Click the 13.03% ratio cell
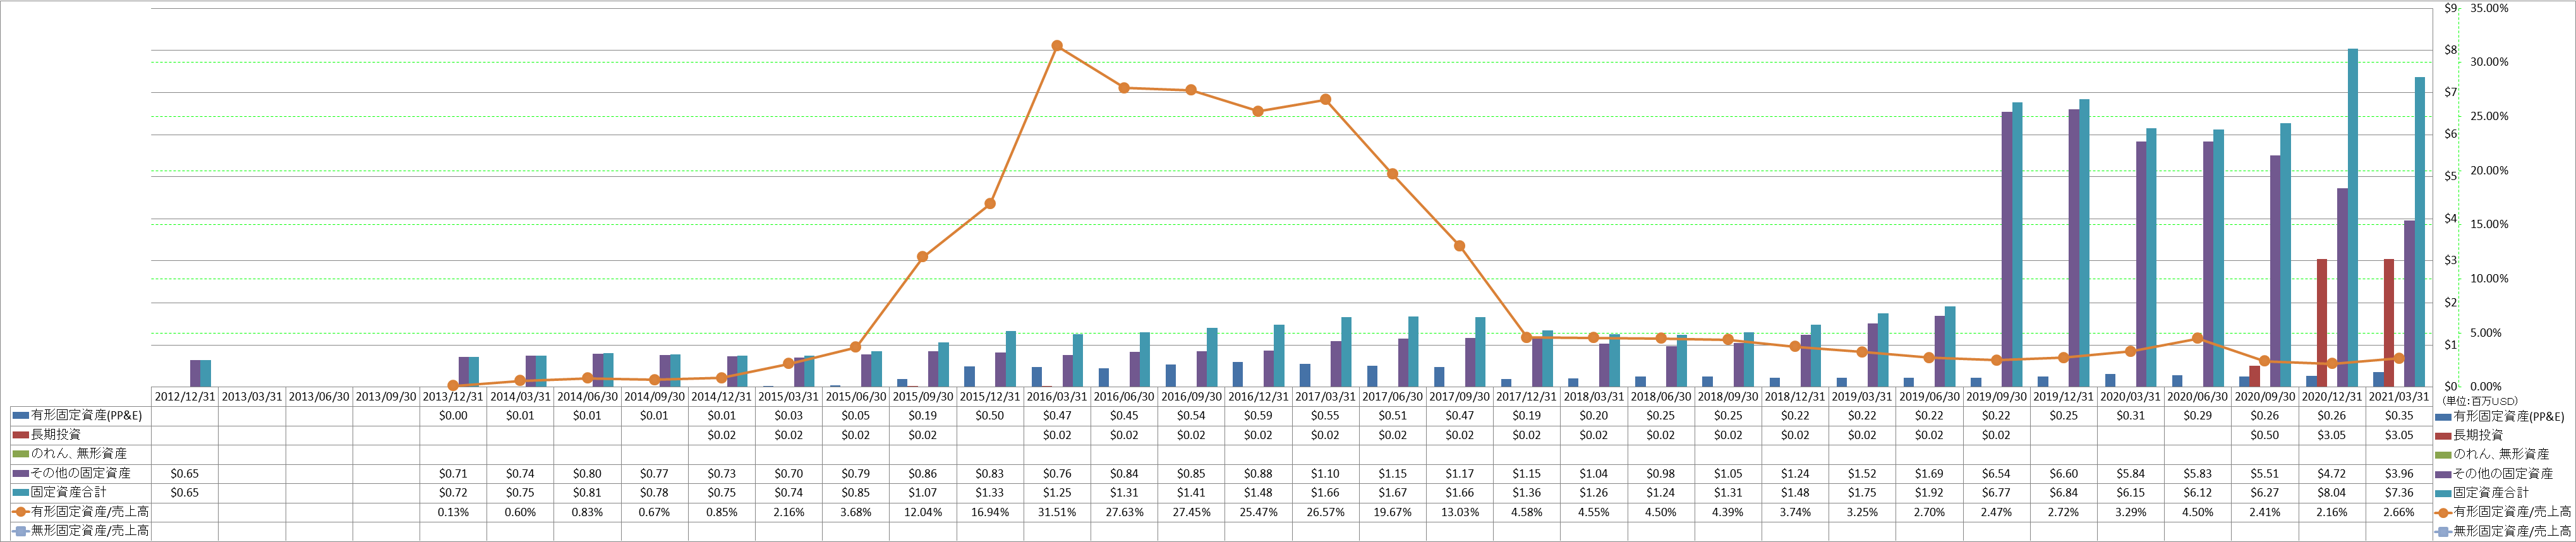This screenshot has height=542, width=2576. pos(1459,512)
